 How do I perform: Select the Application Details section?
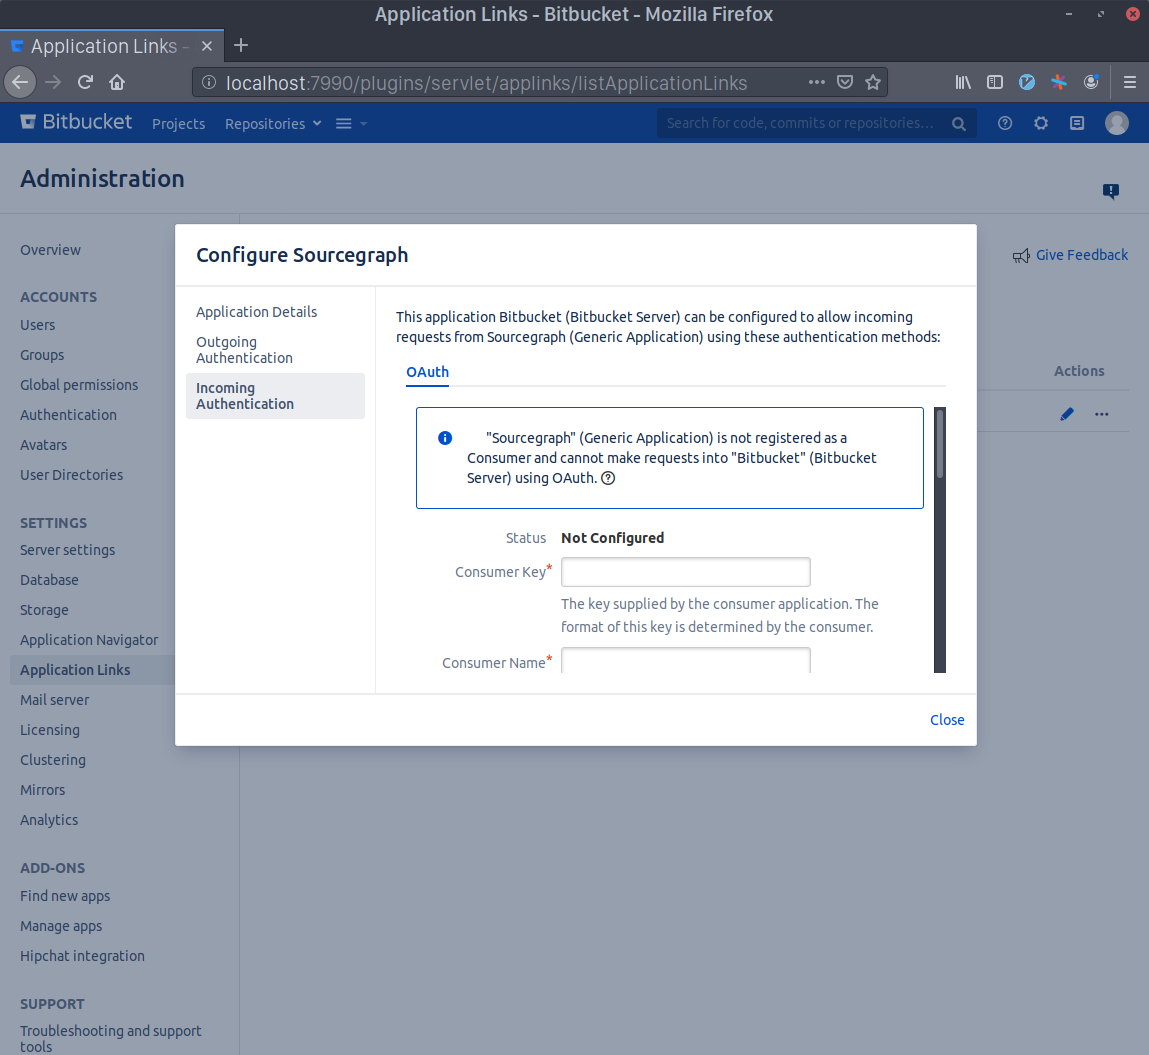[256, 312]
